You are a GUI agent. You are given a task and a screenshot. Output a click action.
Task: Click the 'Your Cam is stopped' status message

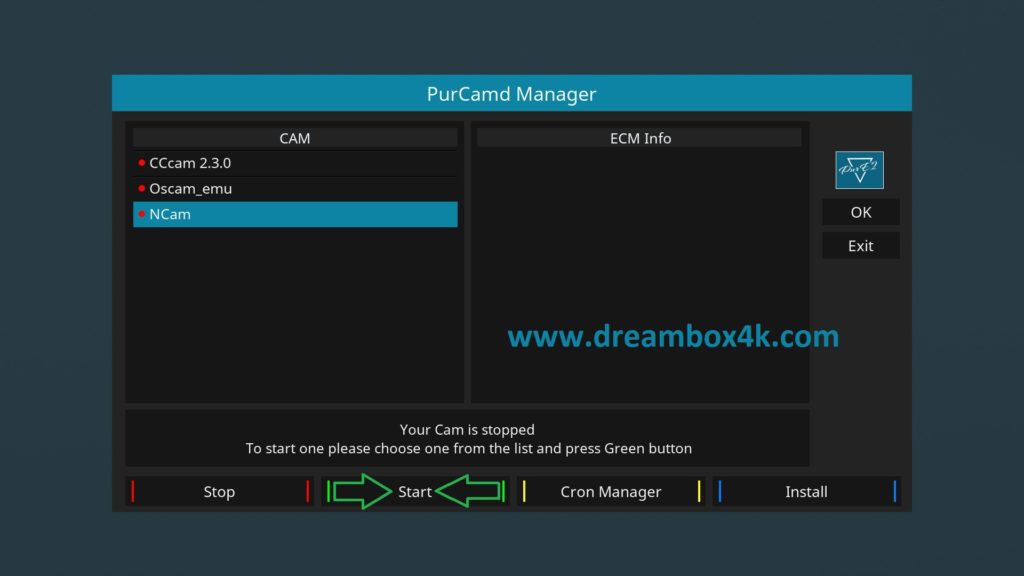coord(467,430)
